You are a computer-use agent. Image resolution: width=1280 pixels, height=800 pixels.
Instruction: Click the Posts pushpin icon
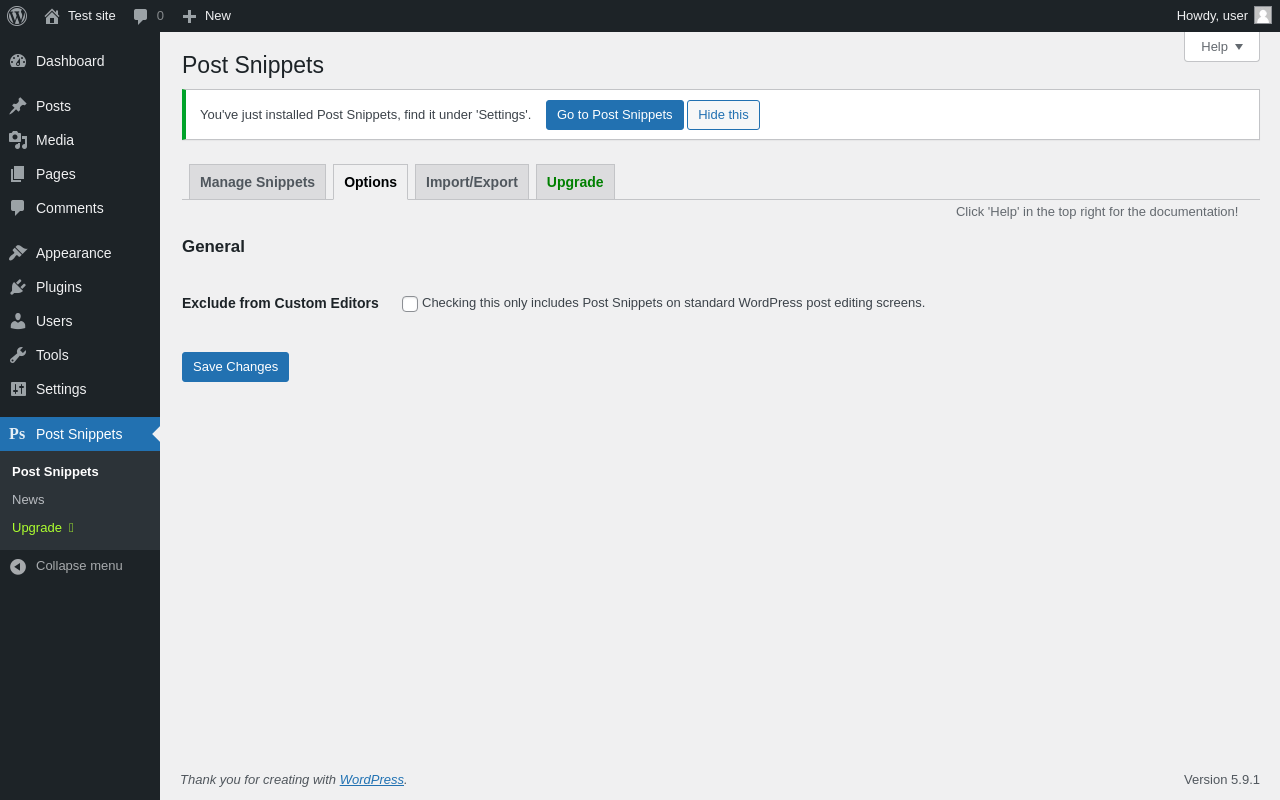[x=18, y=106]
